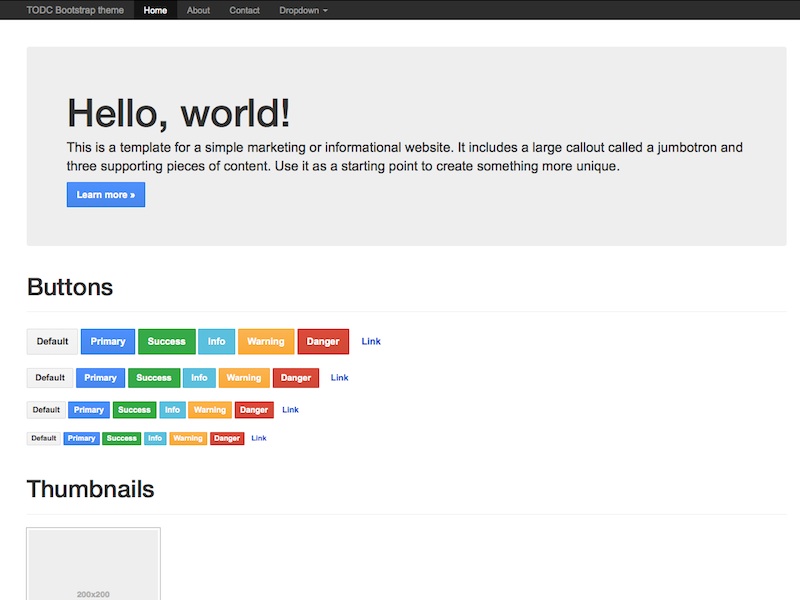Screen dimensions: 800x600
Task: Select the Home nav tab
Action: 155,10
